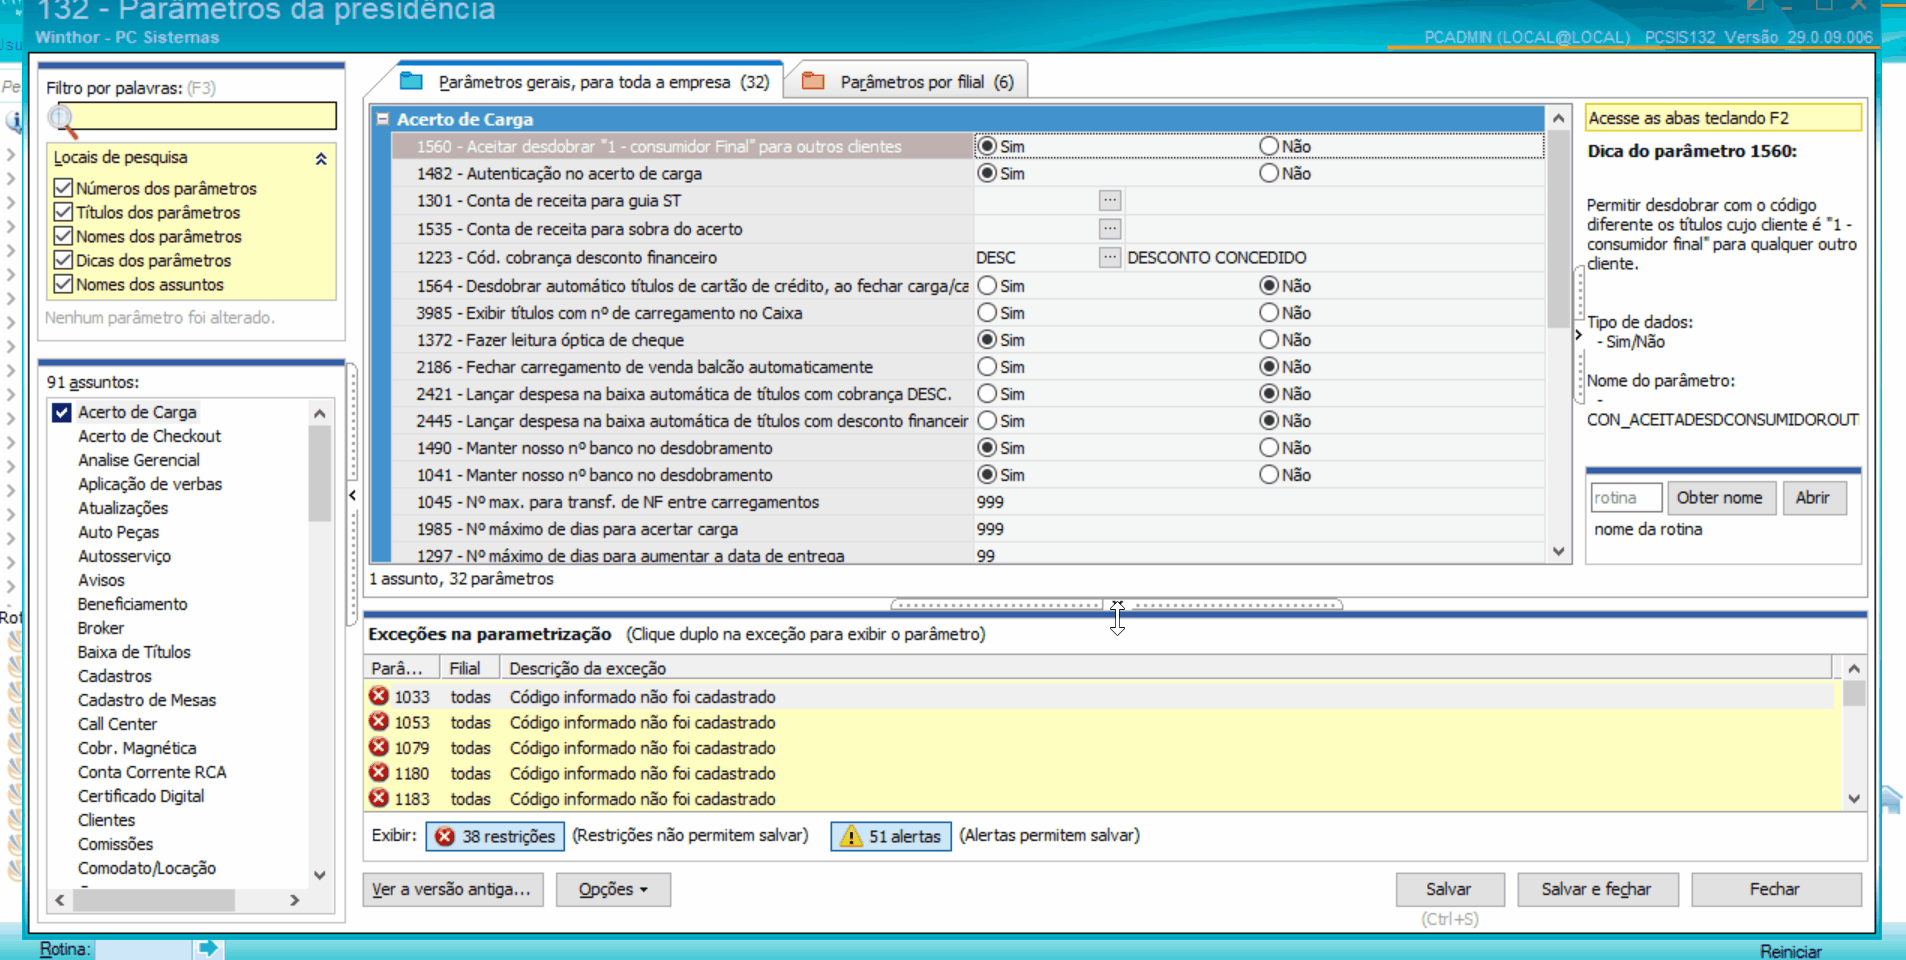The height and width of the screenshot is (960, 1906).
Task: Focus the rotina input field
Action: coord(1626,498)
